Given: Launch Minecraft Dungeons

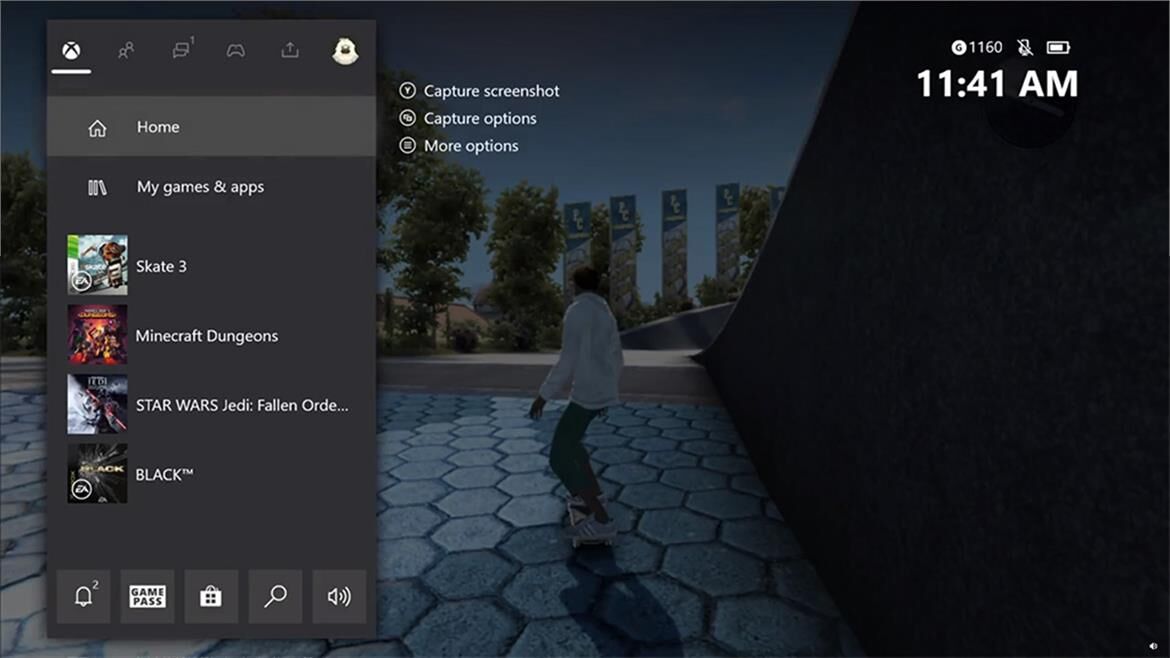Looking at the screenshot, I should [x=211, y=336].
